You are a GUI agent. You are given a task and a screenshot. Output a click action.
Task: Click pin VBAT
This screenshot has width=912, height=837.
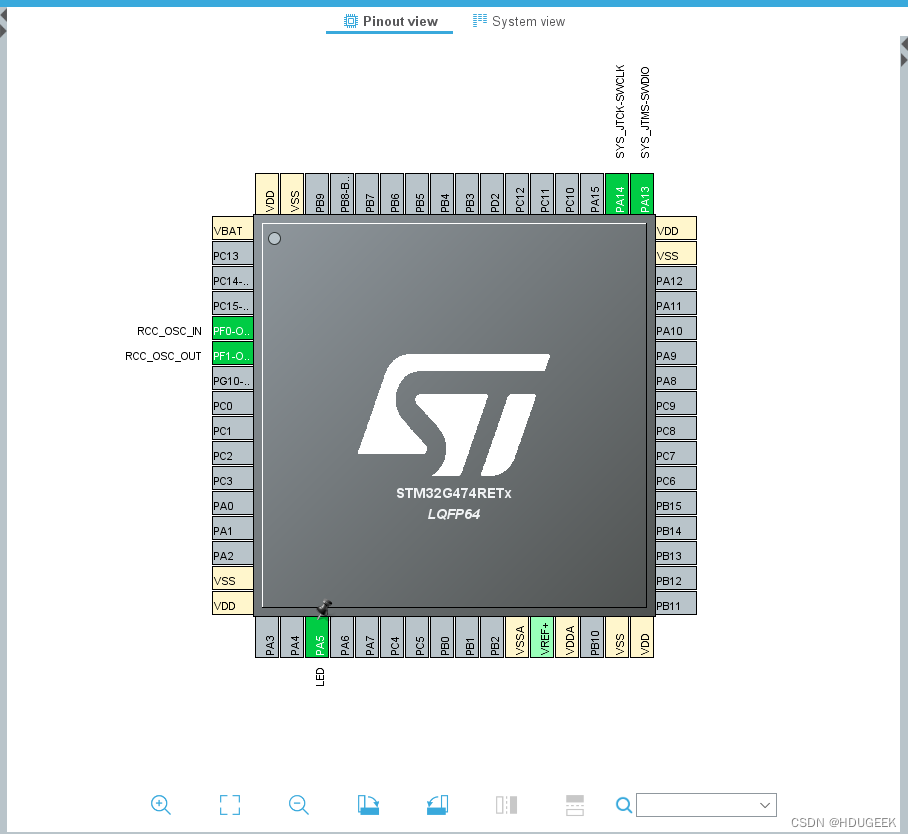[x=233, y=230]
